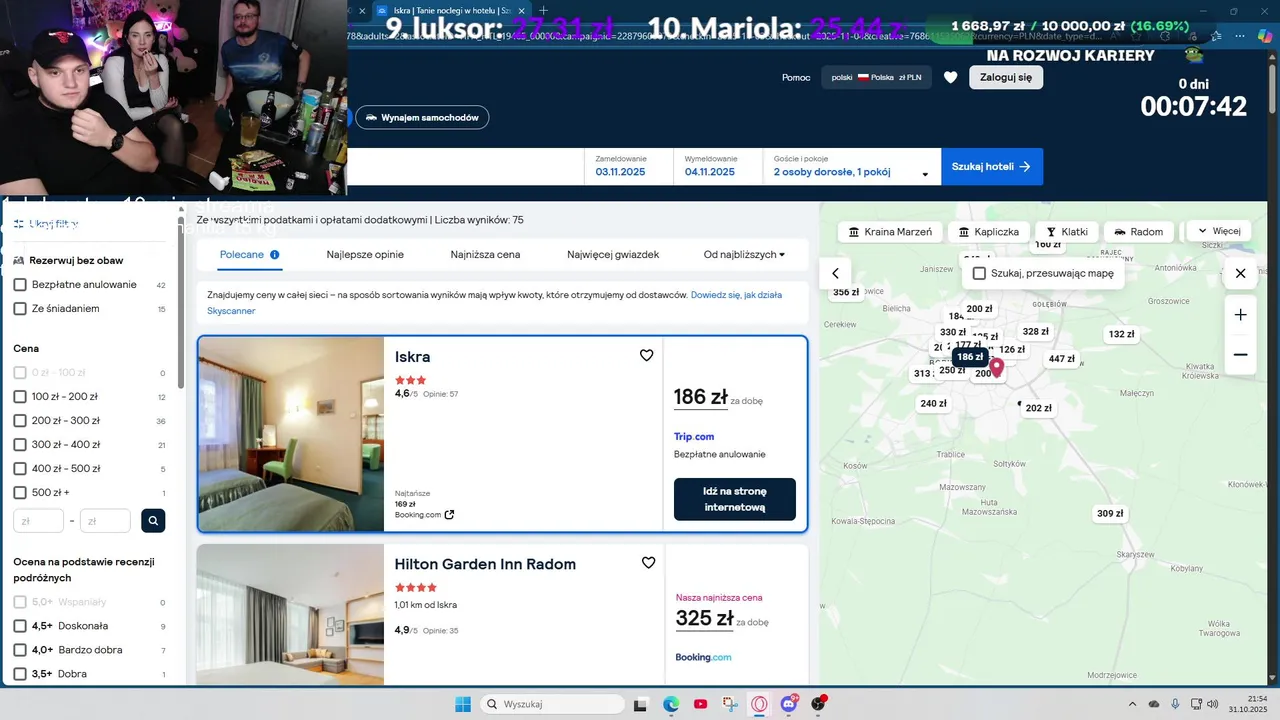This screenshot has height=720, width=1280.
Task: Open Windows Start menu
Action: click(463, 704)
